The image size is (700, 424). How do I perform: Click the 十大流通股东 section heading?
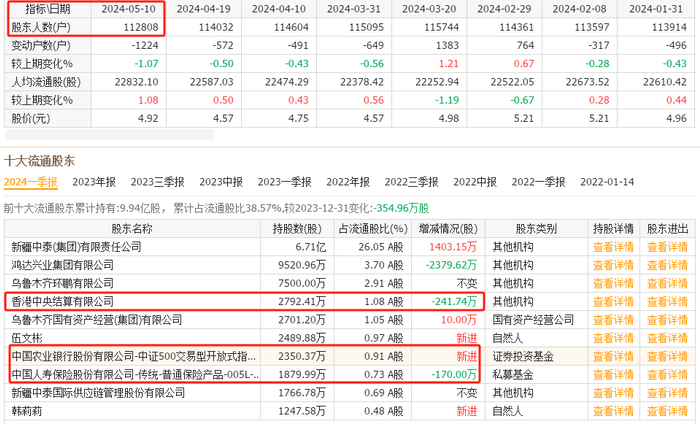coord(39,161)
